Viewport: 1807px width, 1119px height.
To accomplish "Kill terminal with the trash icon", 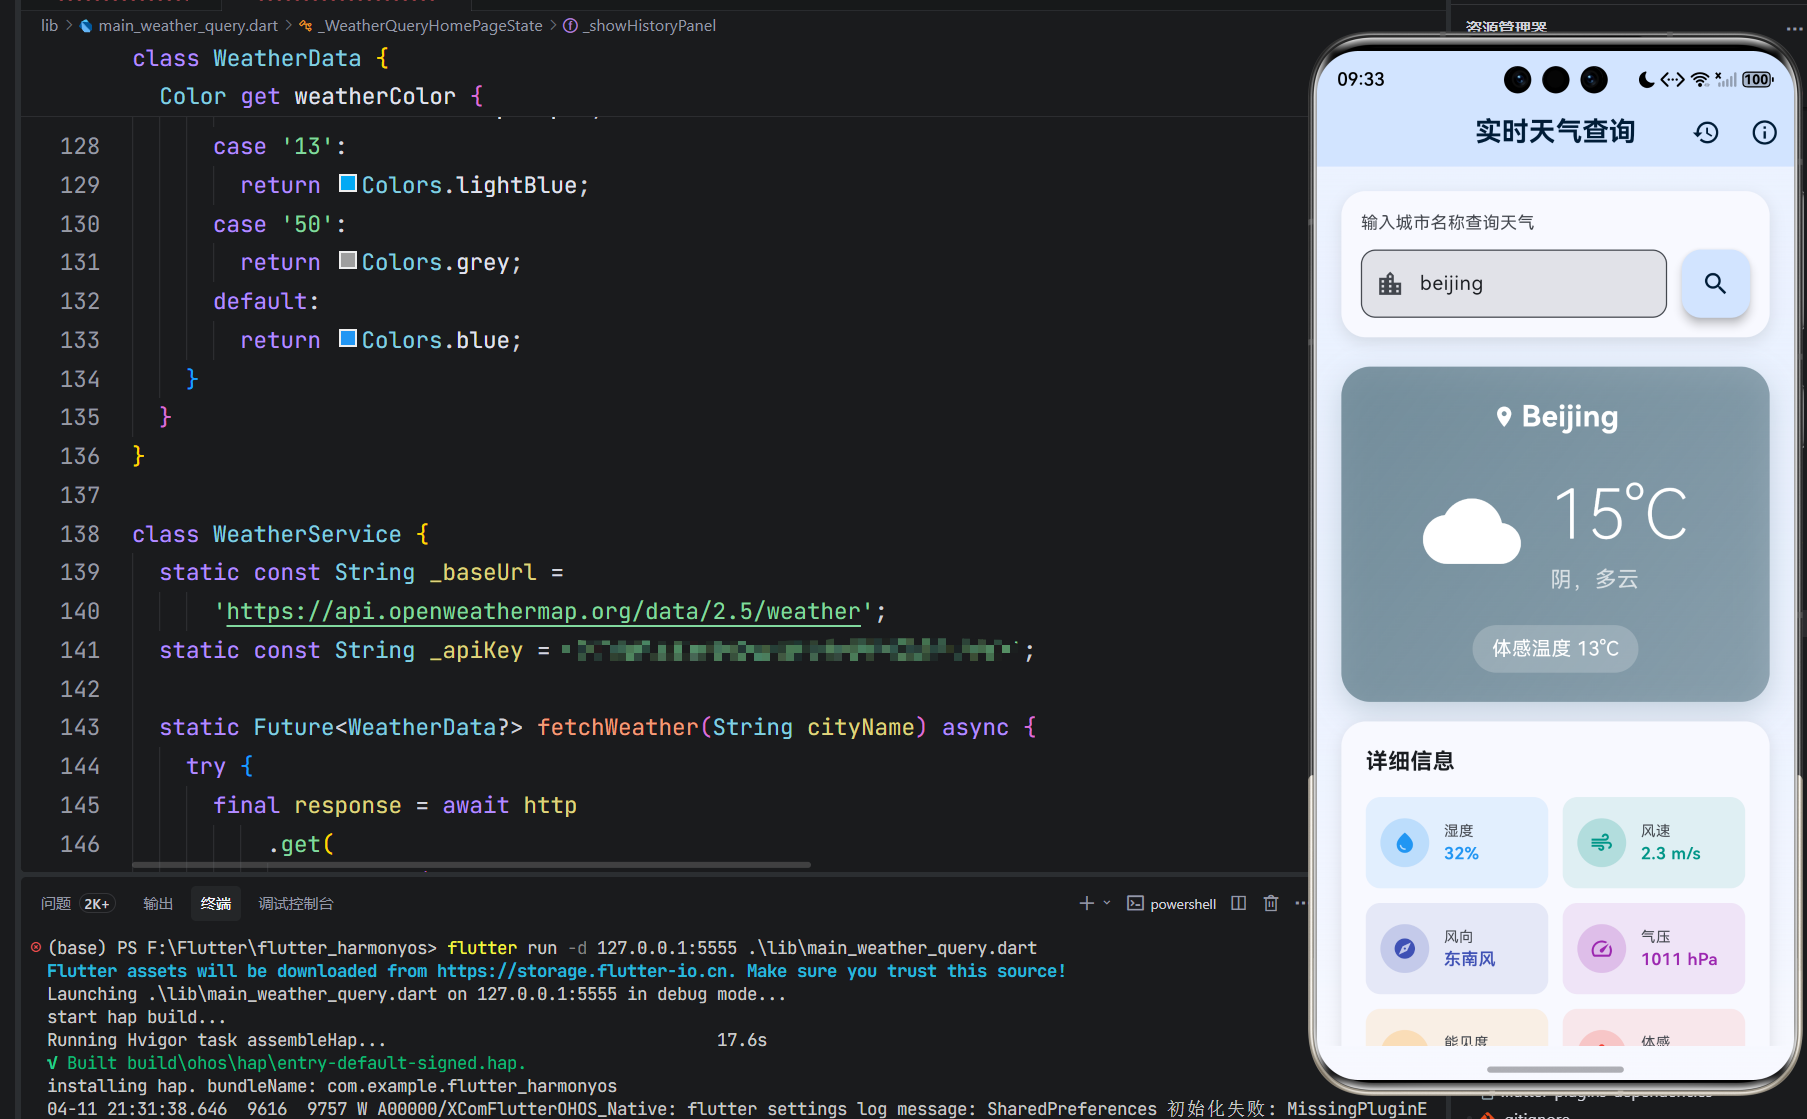I will (1271, 903).
